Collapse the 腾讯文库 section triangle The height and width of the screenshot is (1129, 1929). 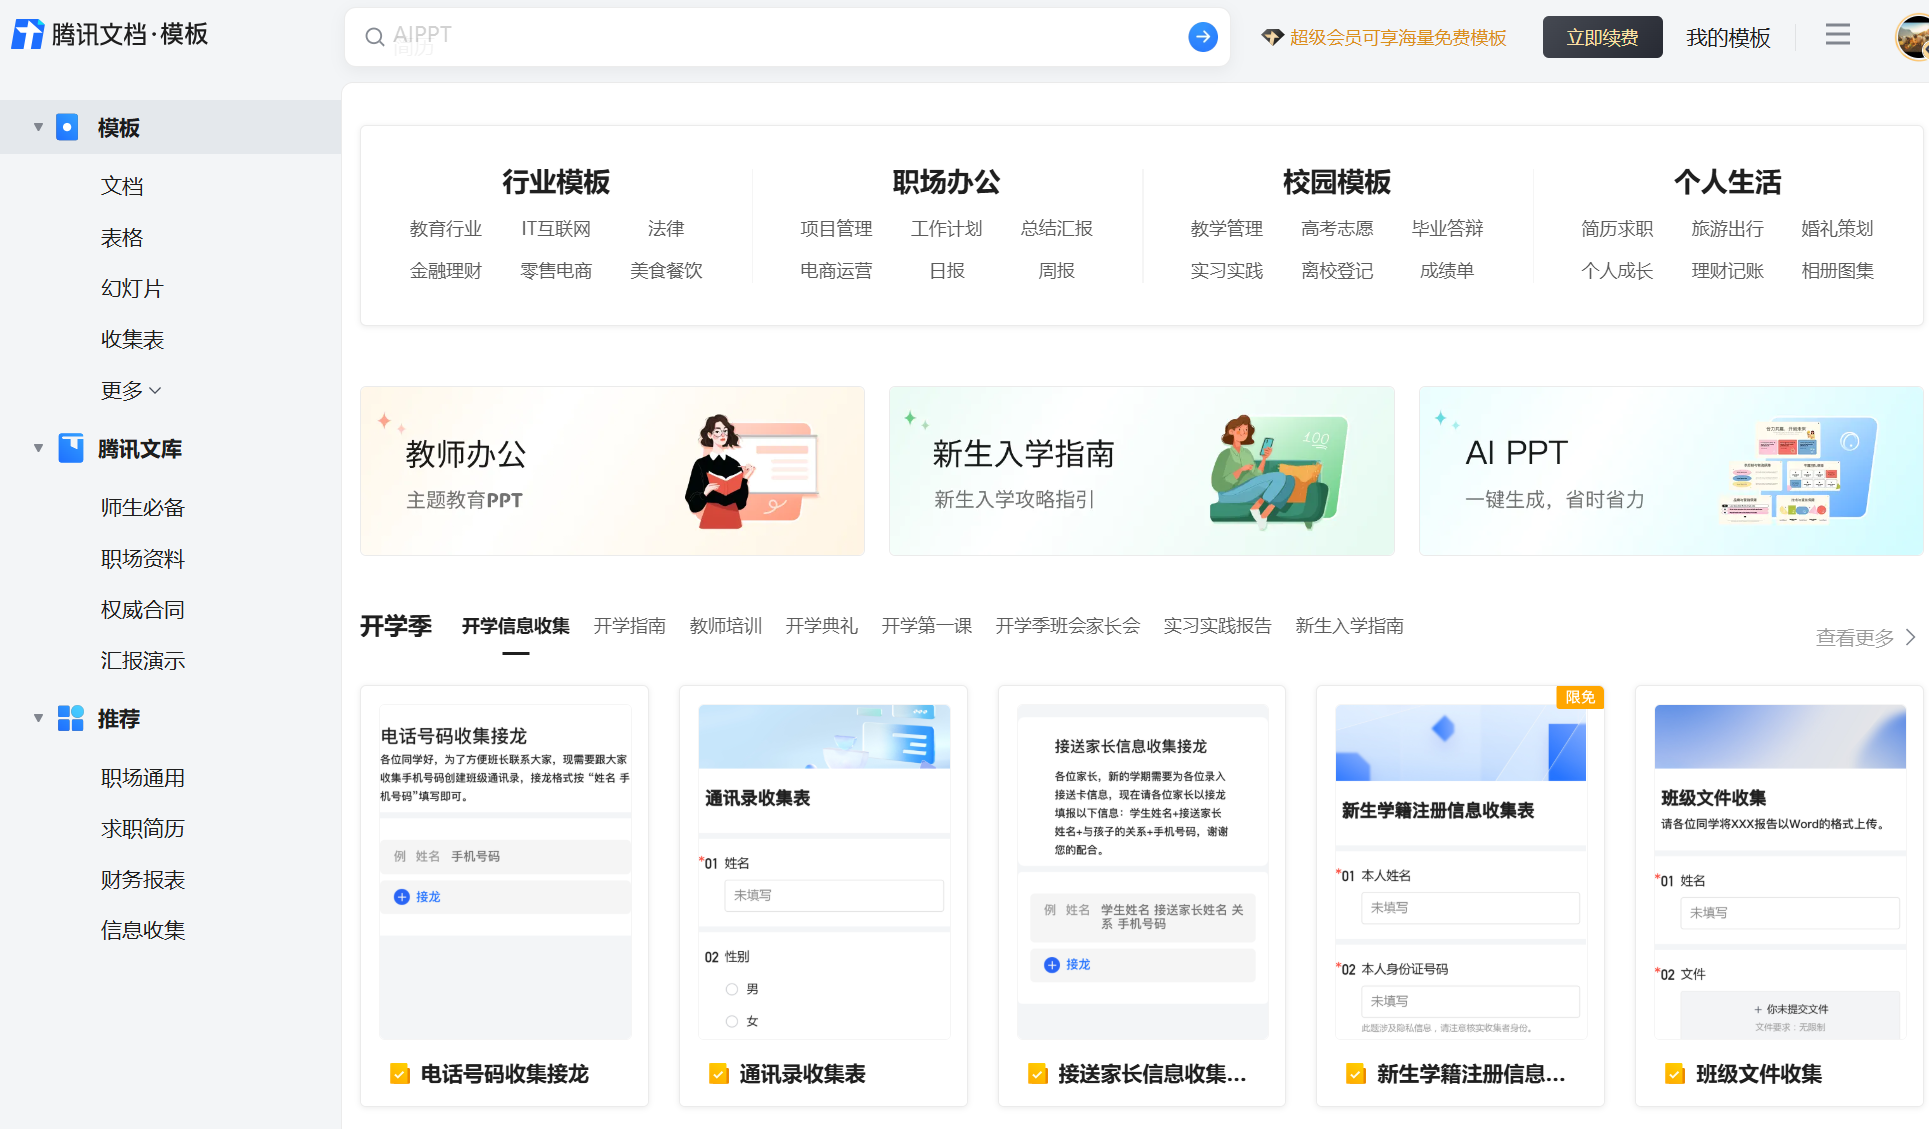pos(38,448)
